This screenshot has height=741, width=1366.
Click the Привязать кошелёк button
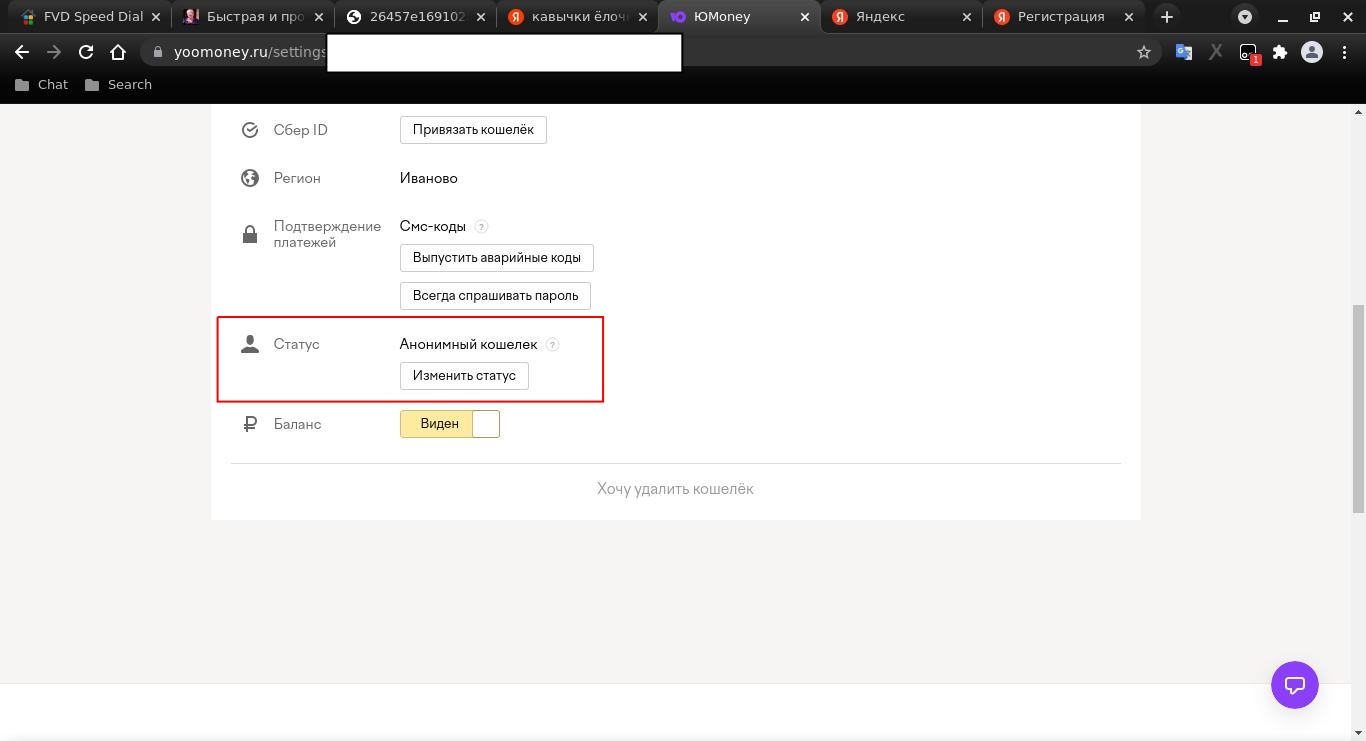click(473, 130)
